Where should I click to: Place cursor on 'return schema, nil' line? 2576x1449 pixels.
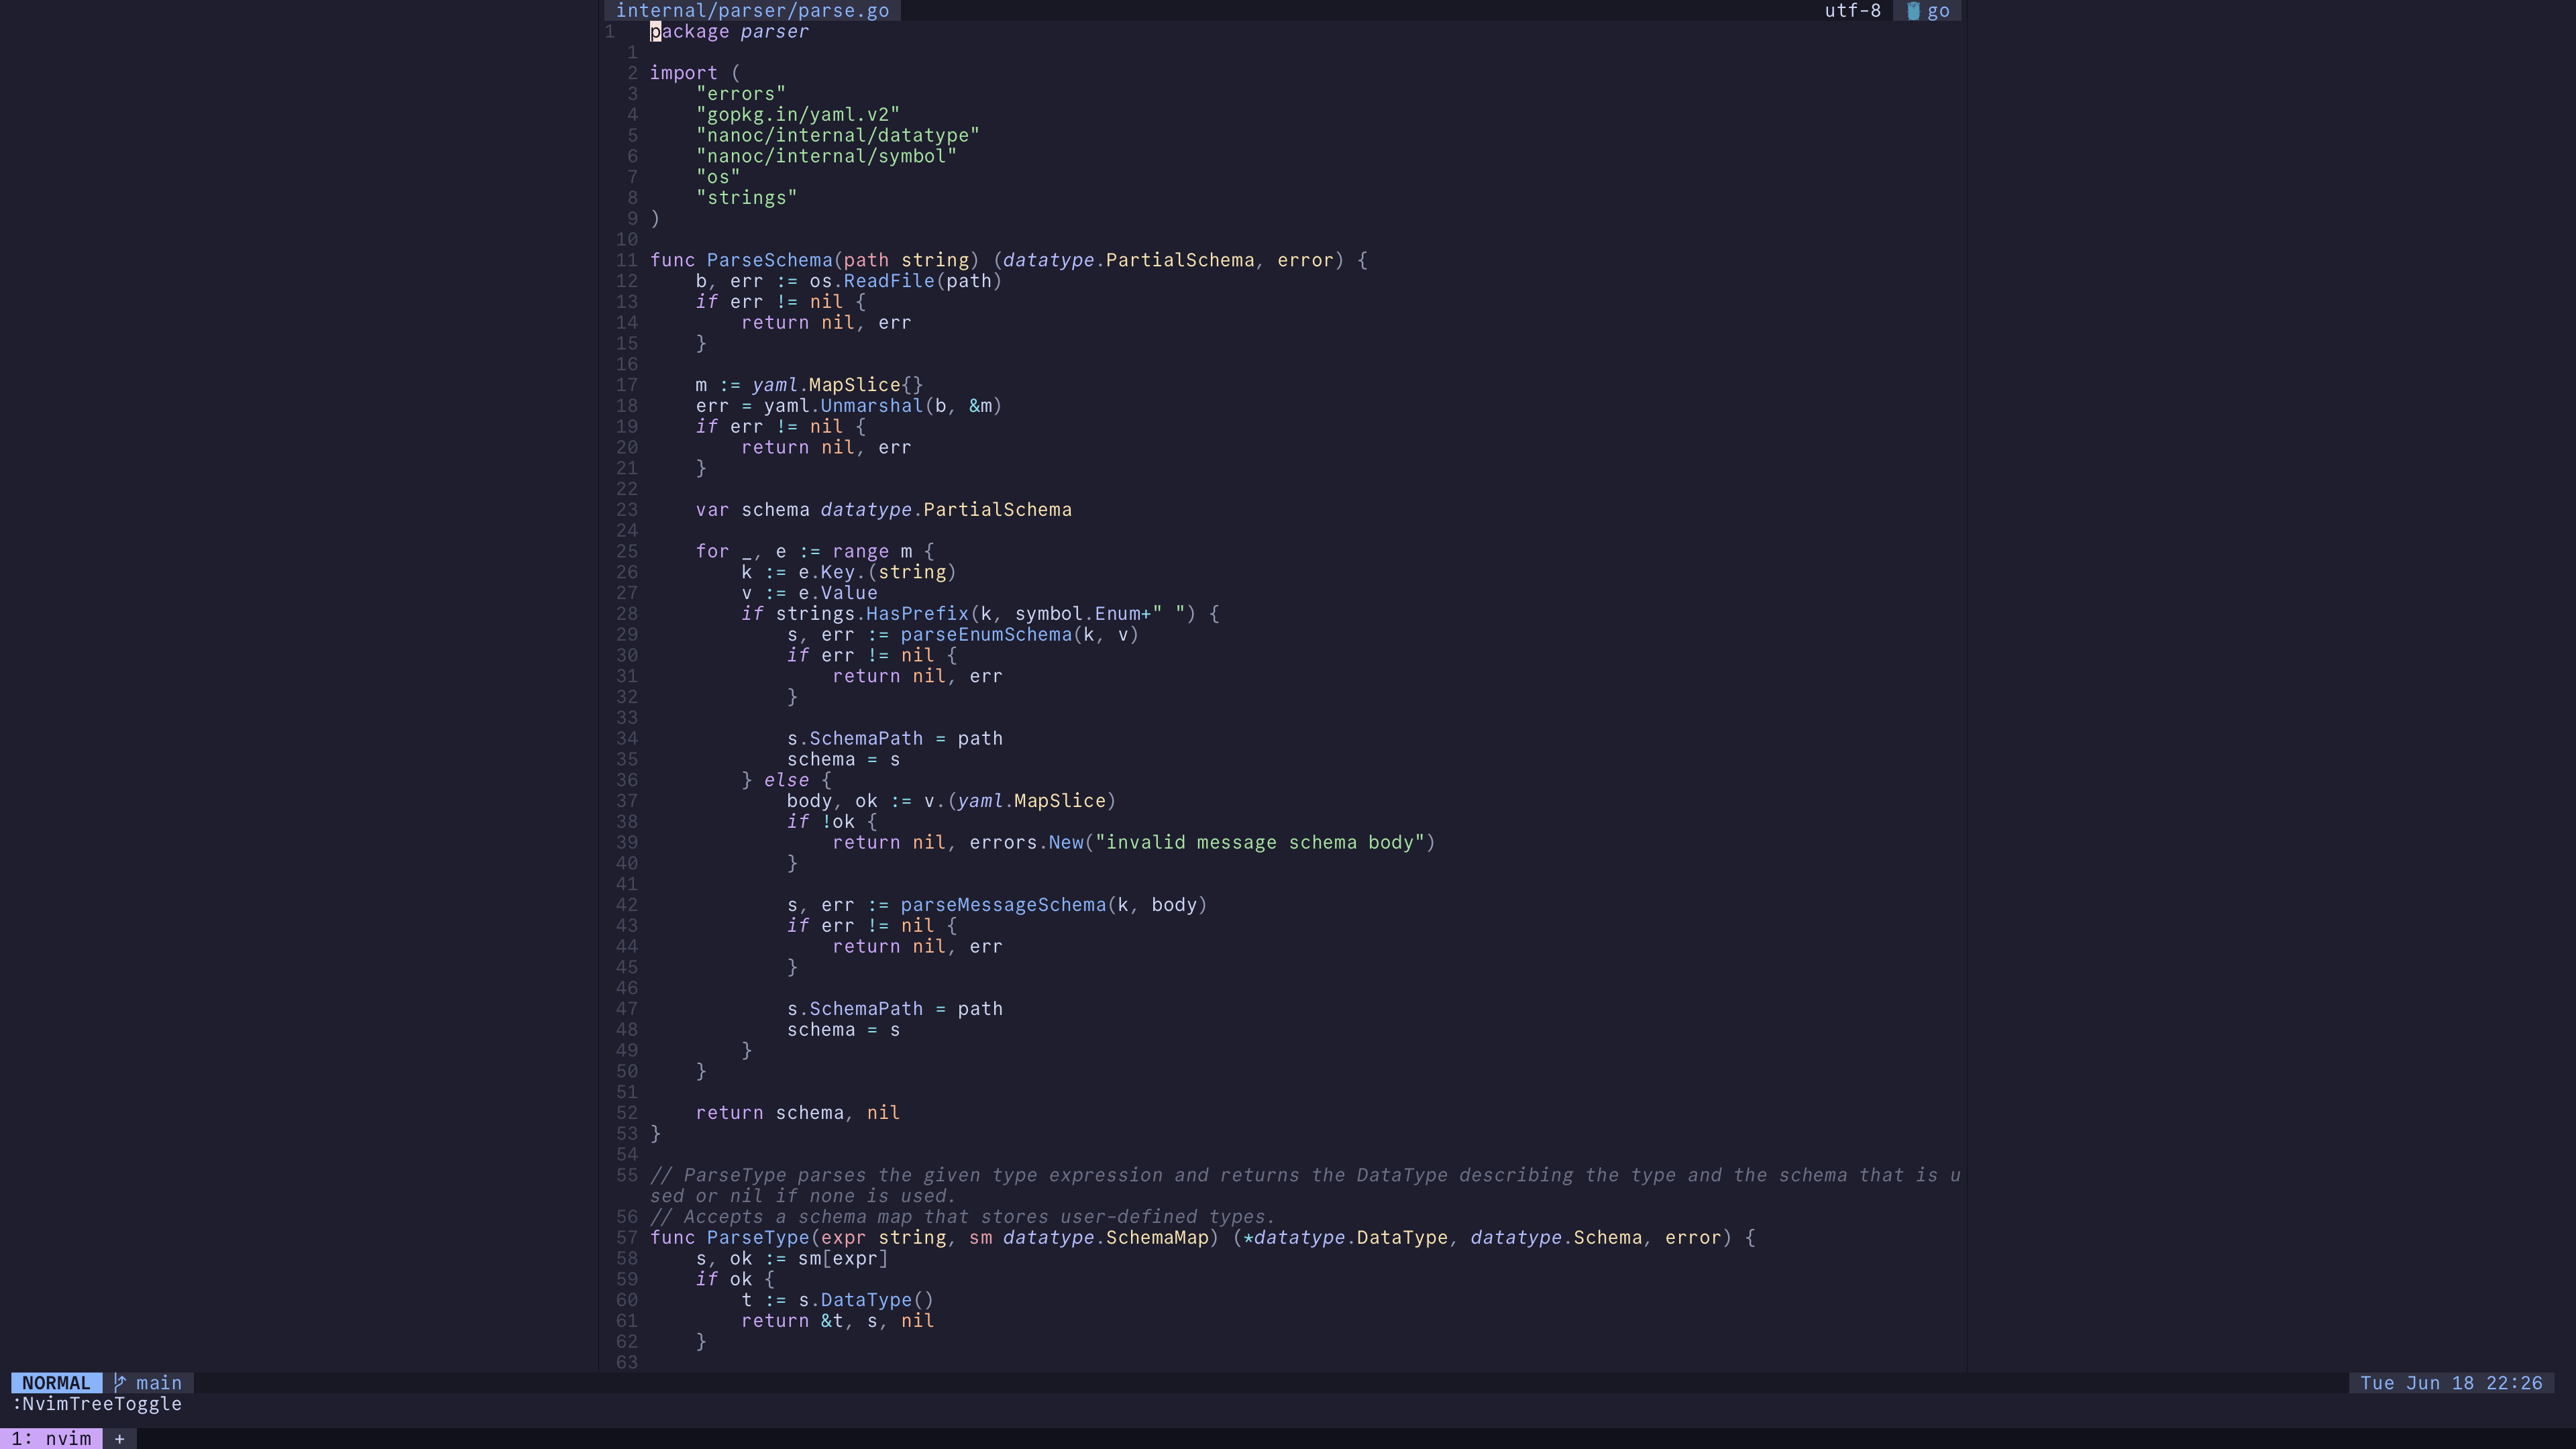click(797, 1113)
